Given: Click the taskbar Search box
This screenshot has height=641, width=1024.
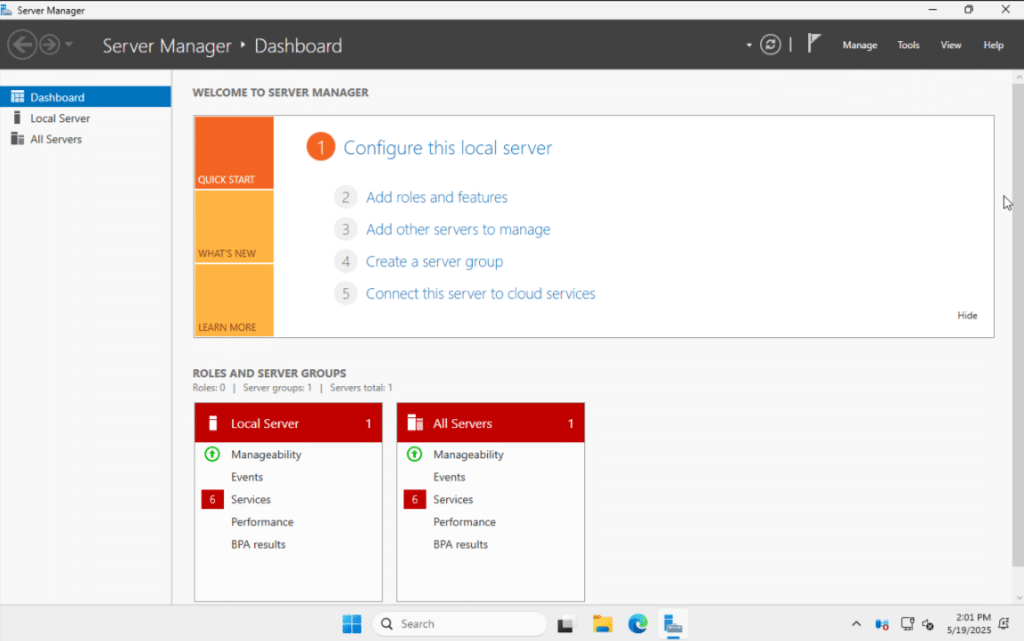Looking at the screenshot, I should coord(460,624).
